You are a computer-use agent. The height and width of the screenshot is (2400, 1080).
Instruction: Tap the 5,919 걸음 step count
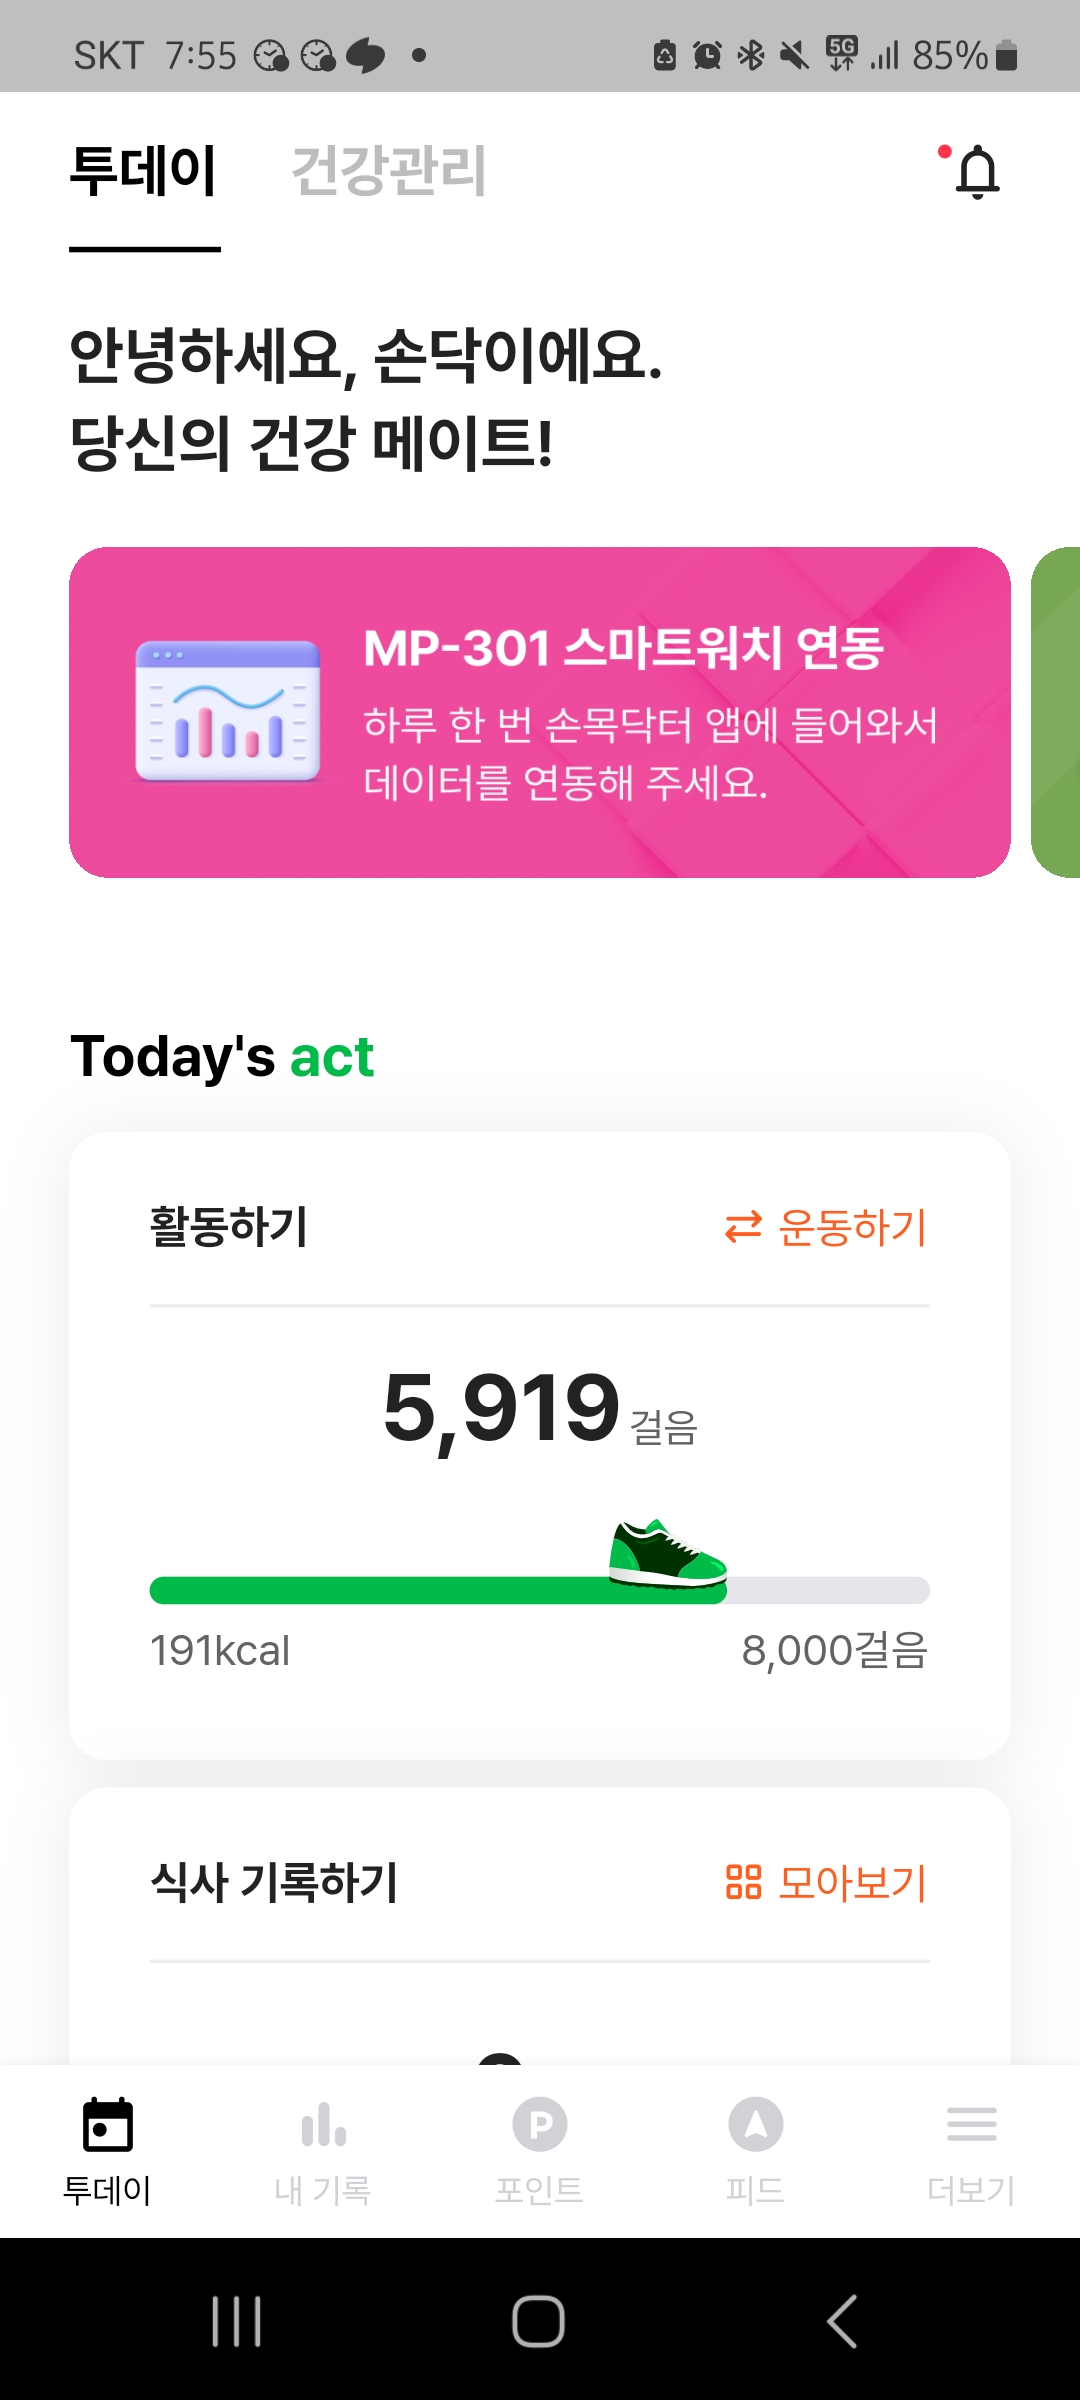pos(540,1408)
